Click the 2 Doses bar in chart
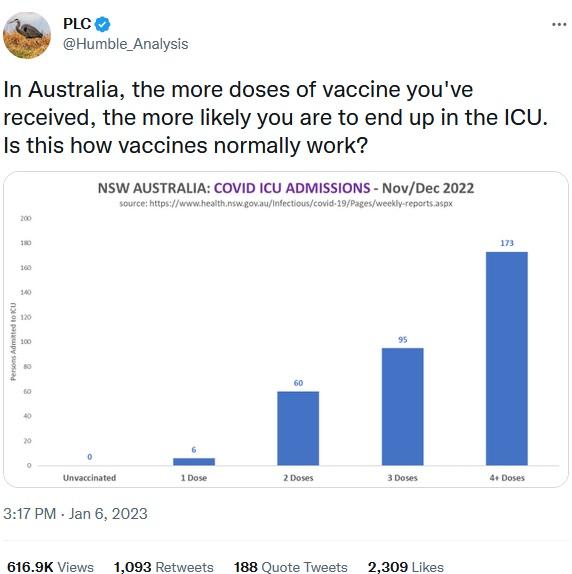This screenshot has width=572, height=574. (298, 428)
